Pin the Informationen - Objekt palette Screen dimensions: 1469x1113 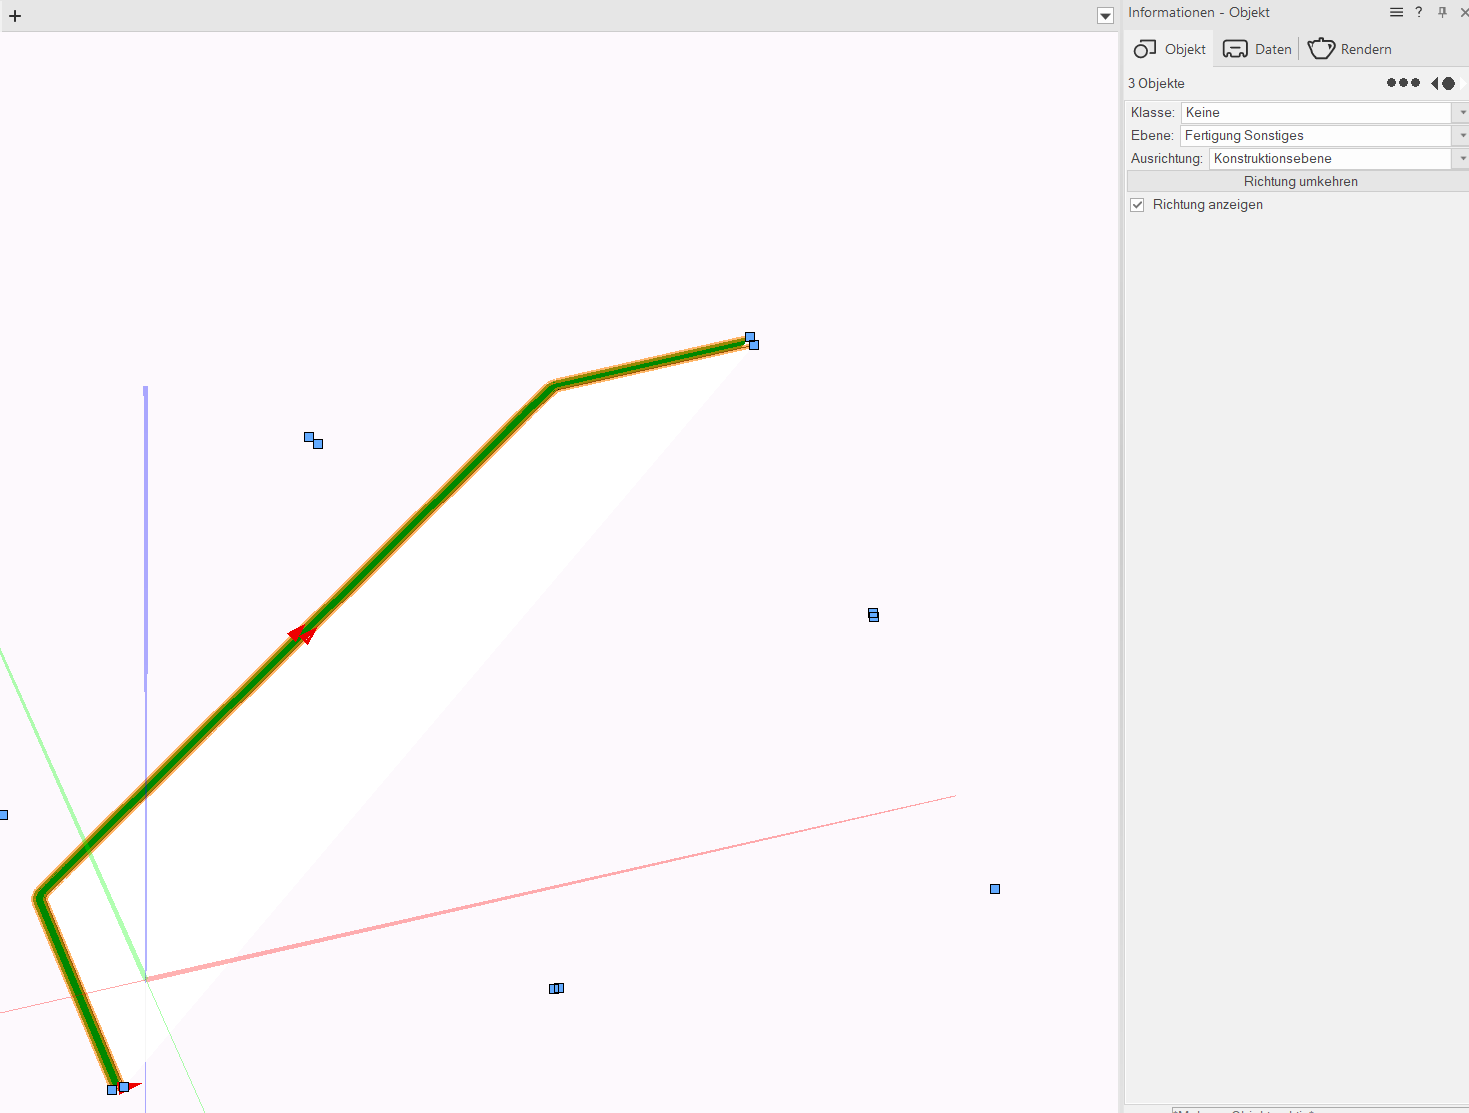[1442, 12]
